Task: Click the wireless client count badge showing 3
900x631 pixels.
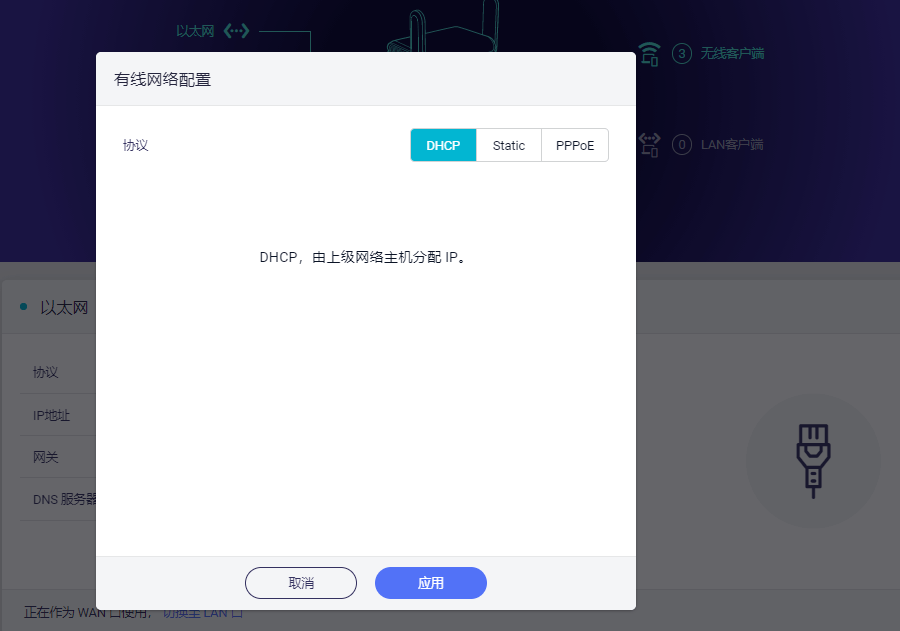Action: (x=682, y=53)
